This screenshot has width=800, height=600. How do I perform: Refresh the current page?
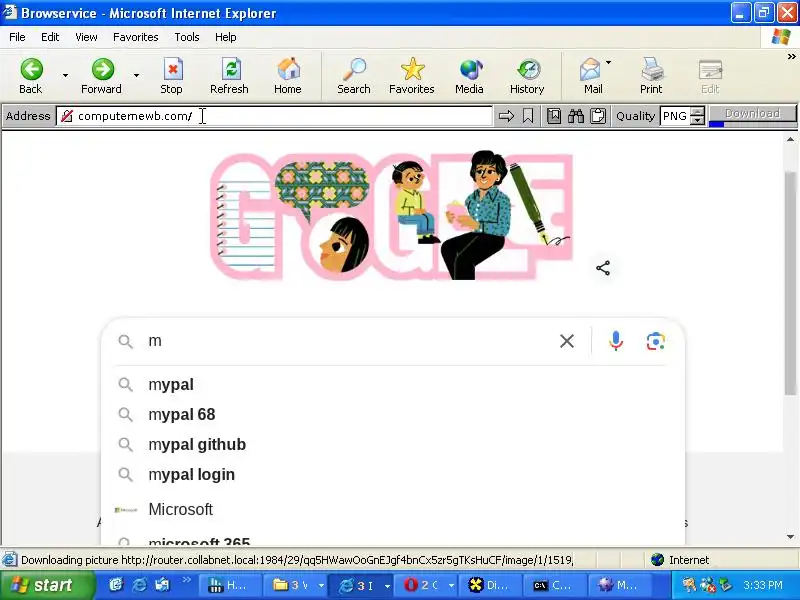[x=230, y=76]
